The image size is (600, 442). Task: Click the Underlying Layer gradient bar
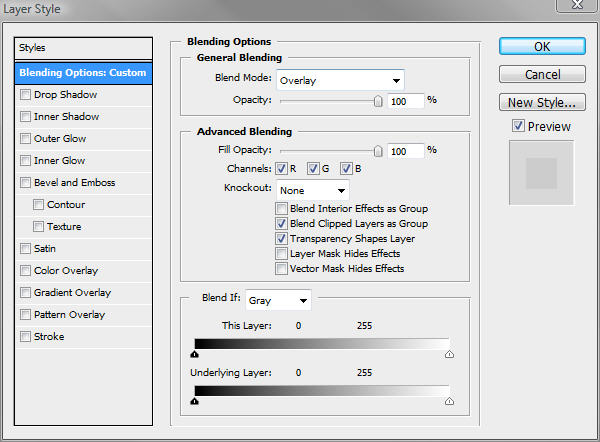322,391
